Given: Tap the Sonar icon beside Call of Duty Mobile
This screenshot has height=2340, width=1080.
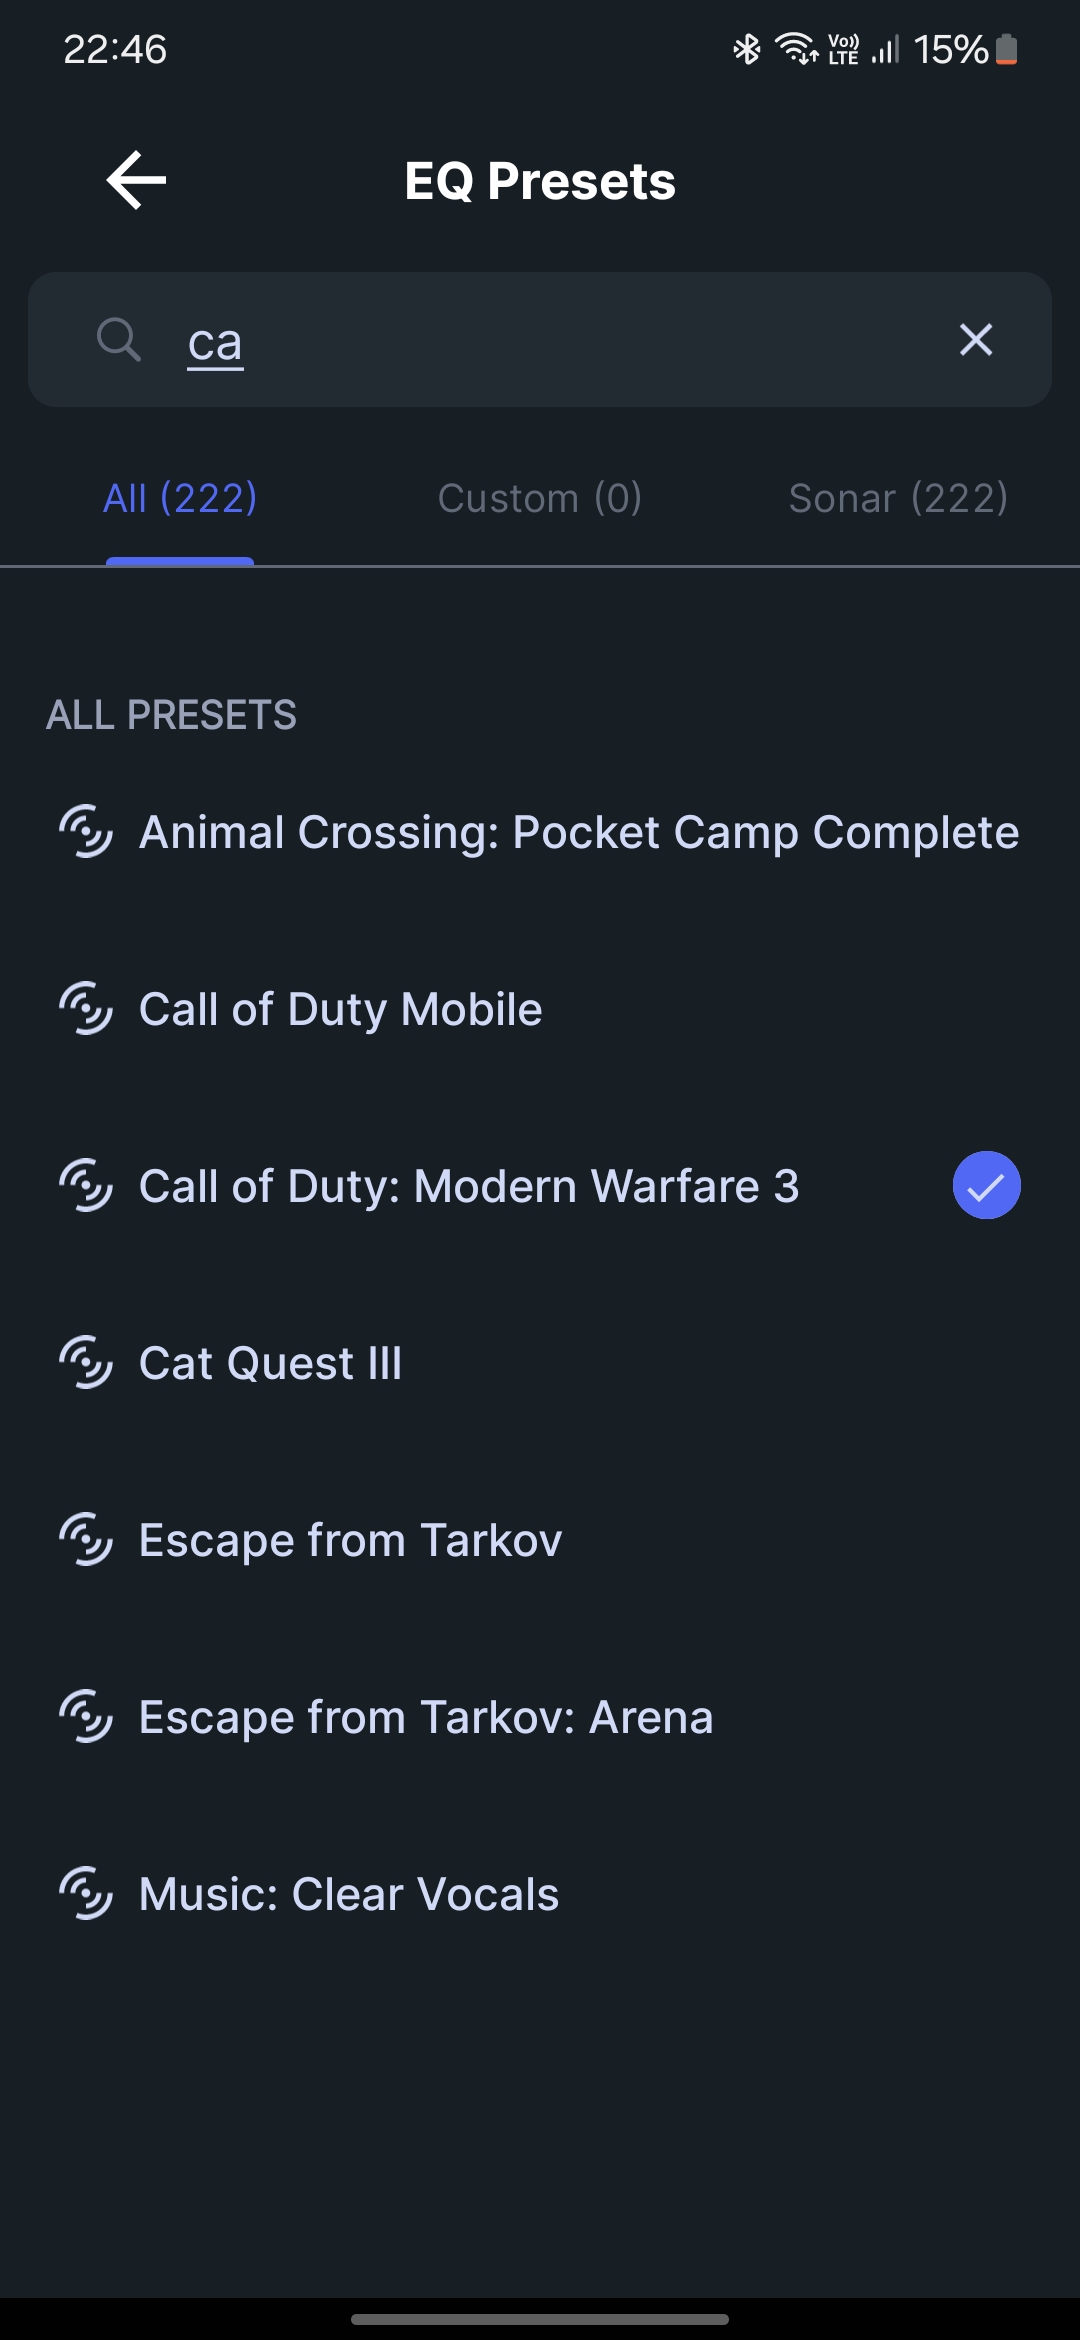Looking at the screenshot, I should pos(85,1009).
